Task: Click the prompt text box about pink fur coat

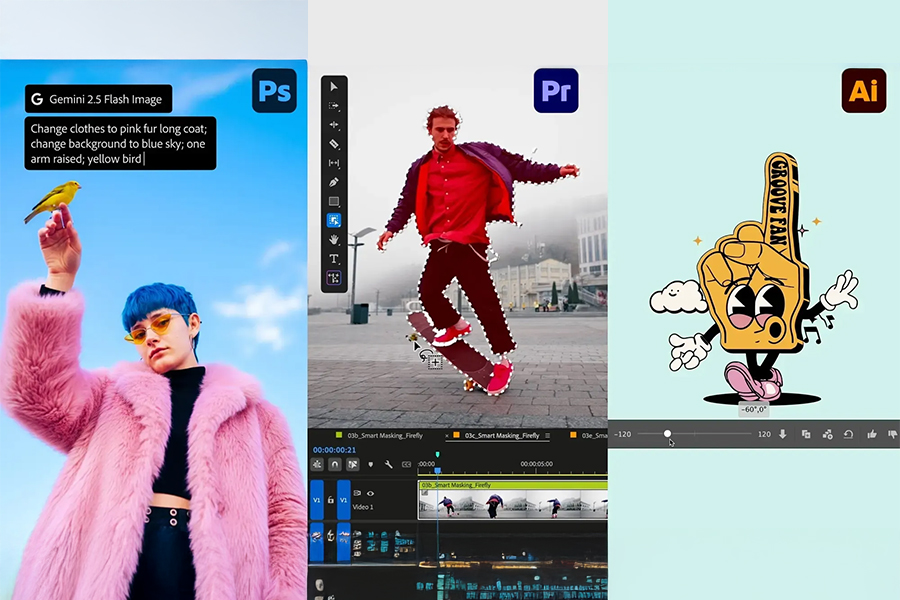Action: click(x=120, y=144)
